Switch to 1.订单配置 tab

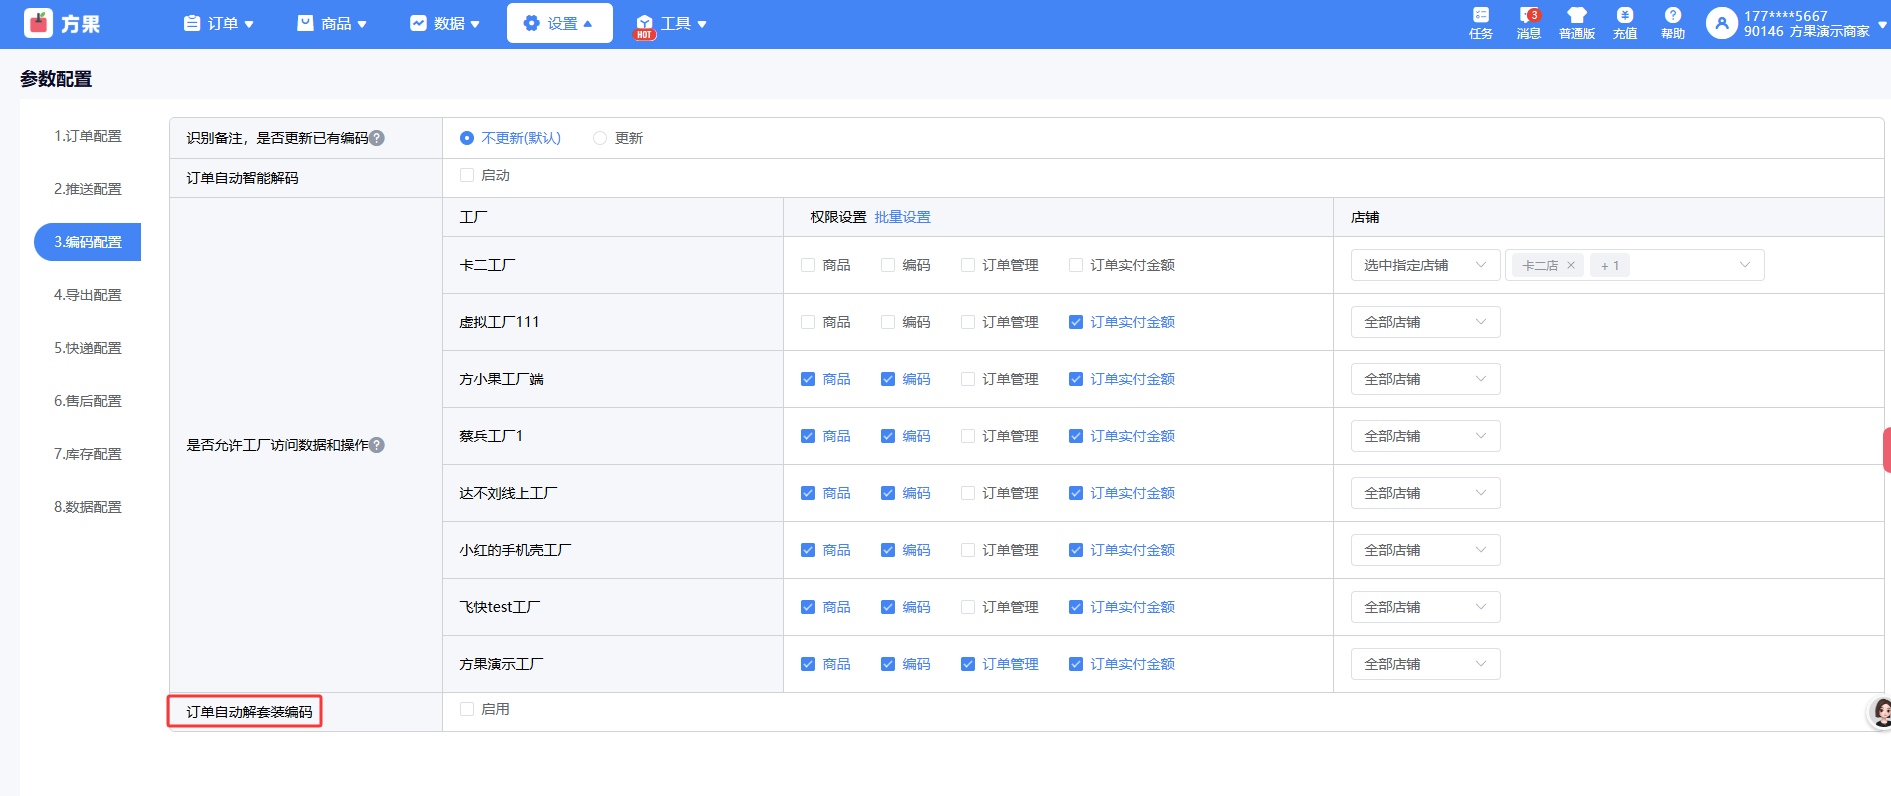pos(88,136)
